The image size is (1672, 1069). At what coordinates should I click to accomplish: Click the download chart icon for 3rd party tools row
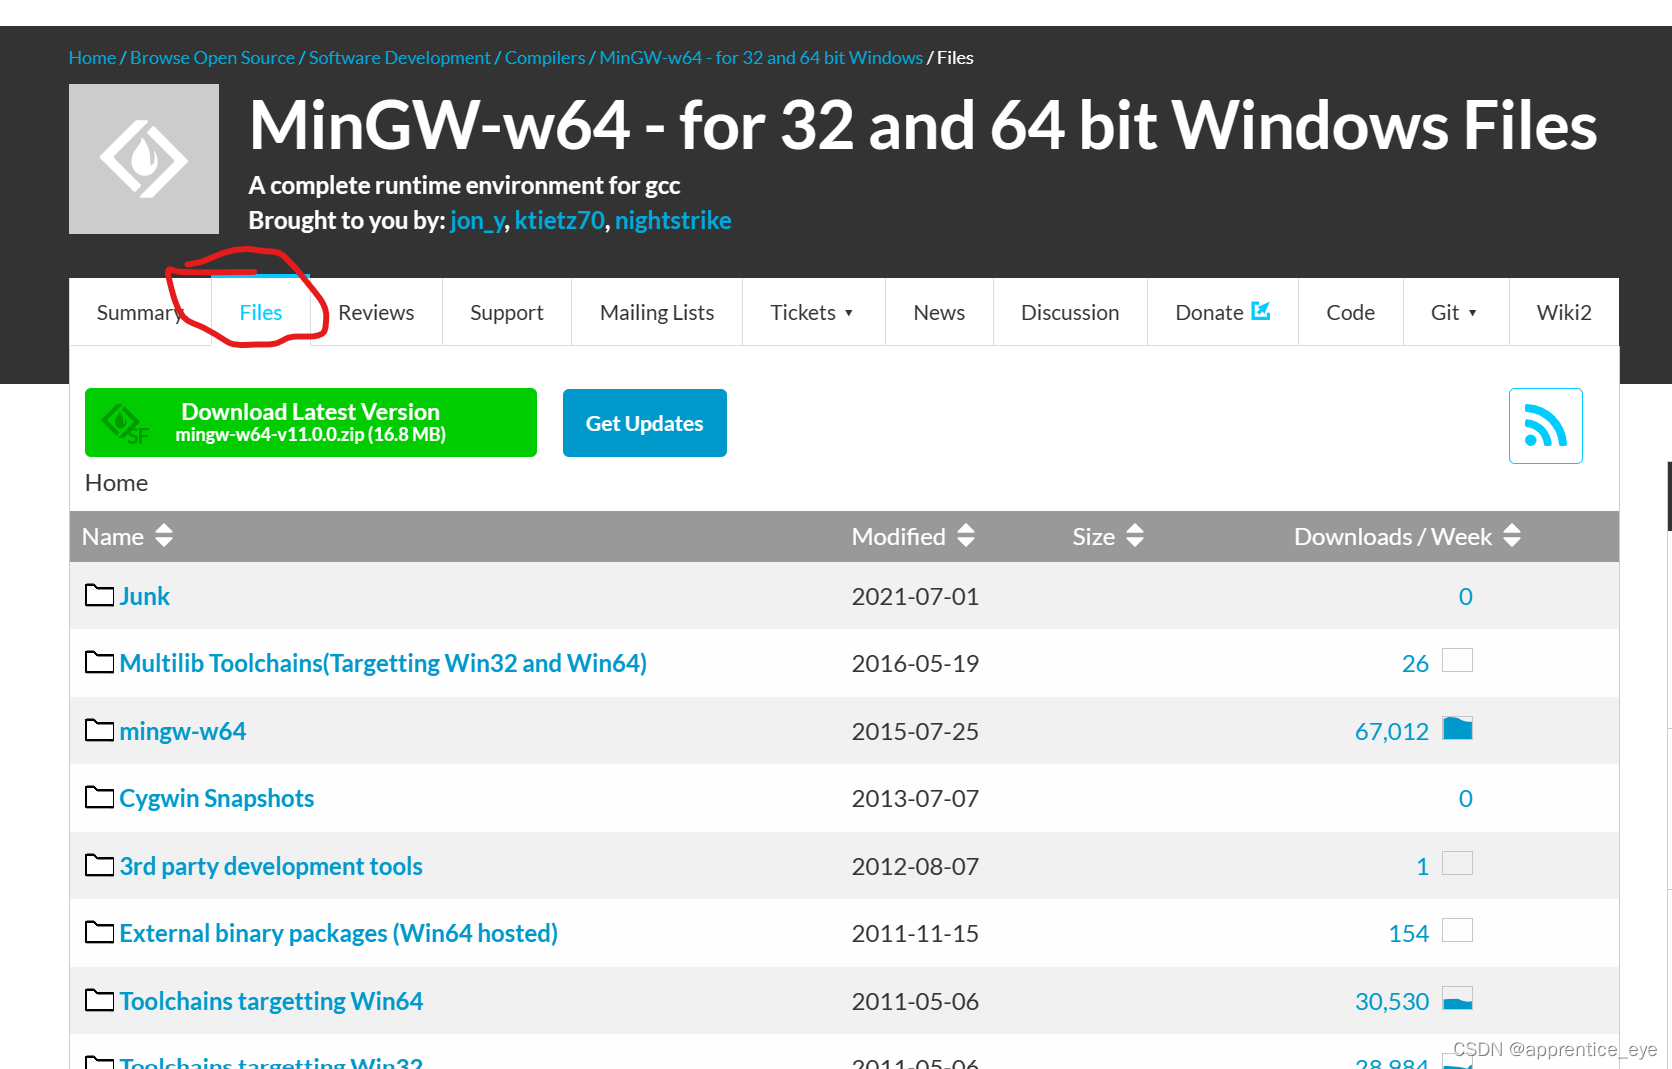pyautogui.click(x=1458, y=864)
